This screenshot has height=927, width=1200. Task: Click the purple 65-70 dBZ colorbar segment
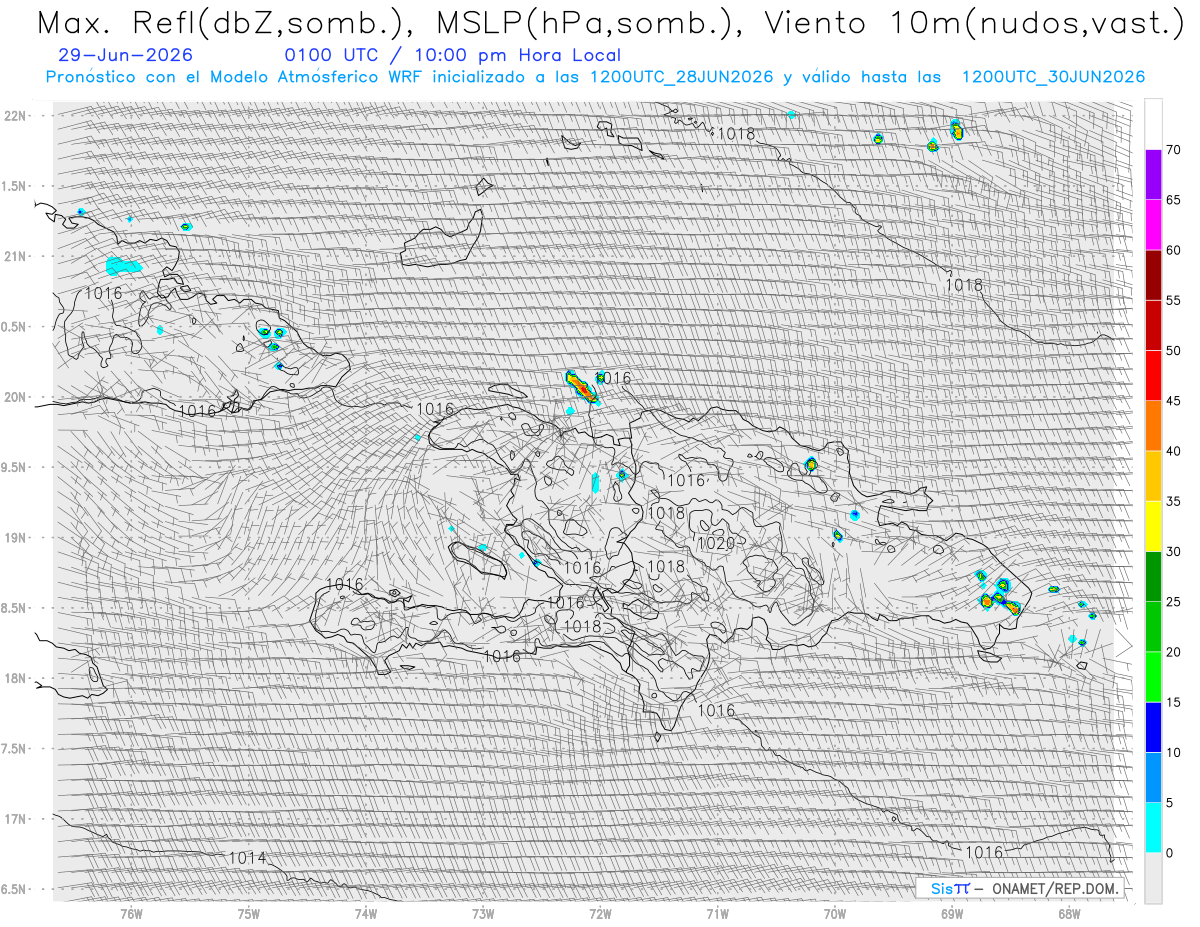click(x=1153, y=175)
